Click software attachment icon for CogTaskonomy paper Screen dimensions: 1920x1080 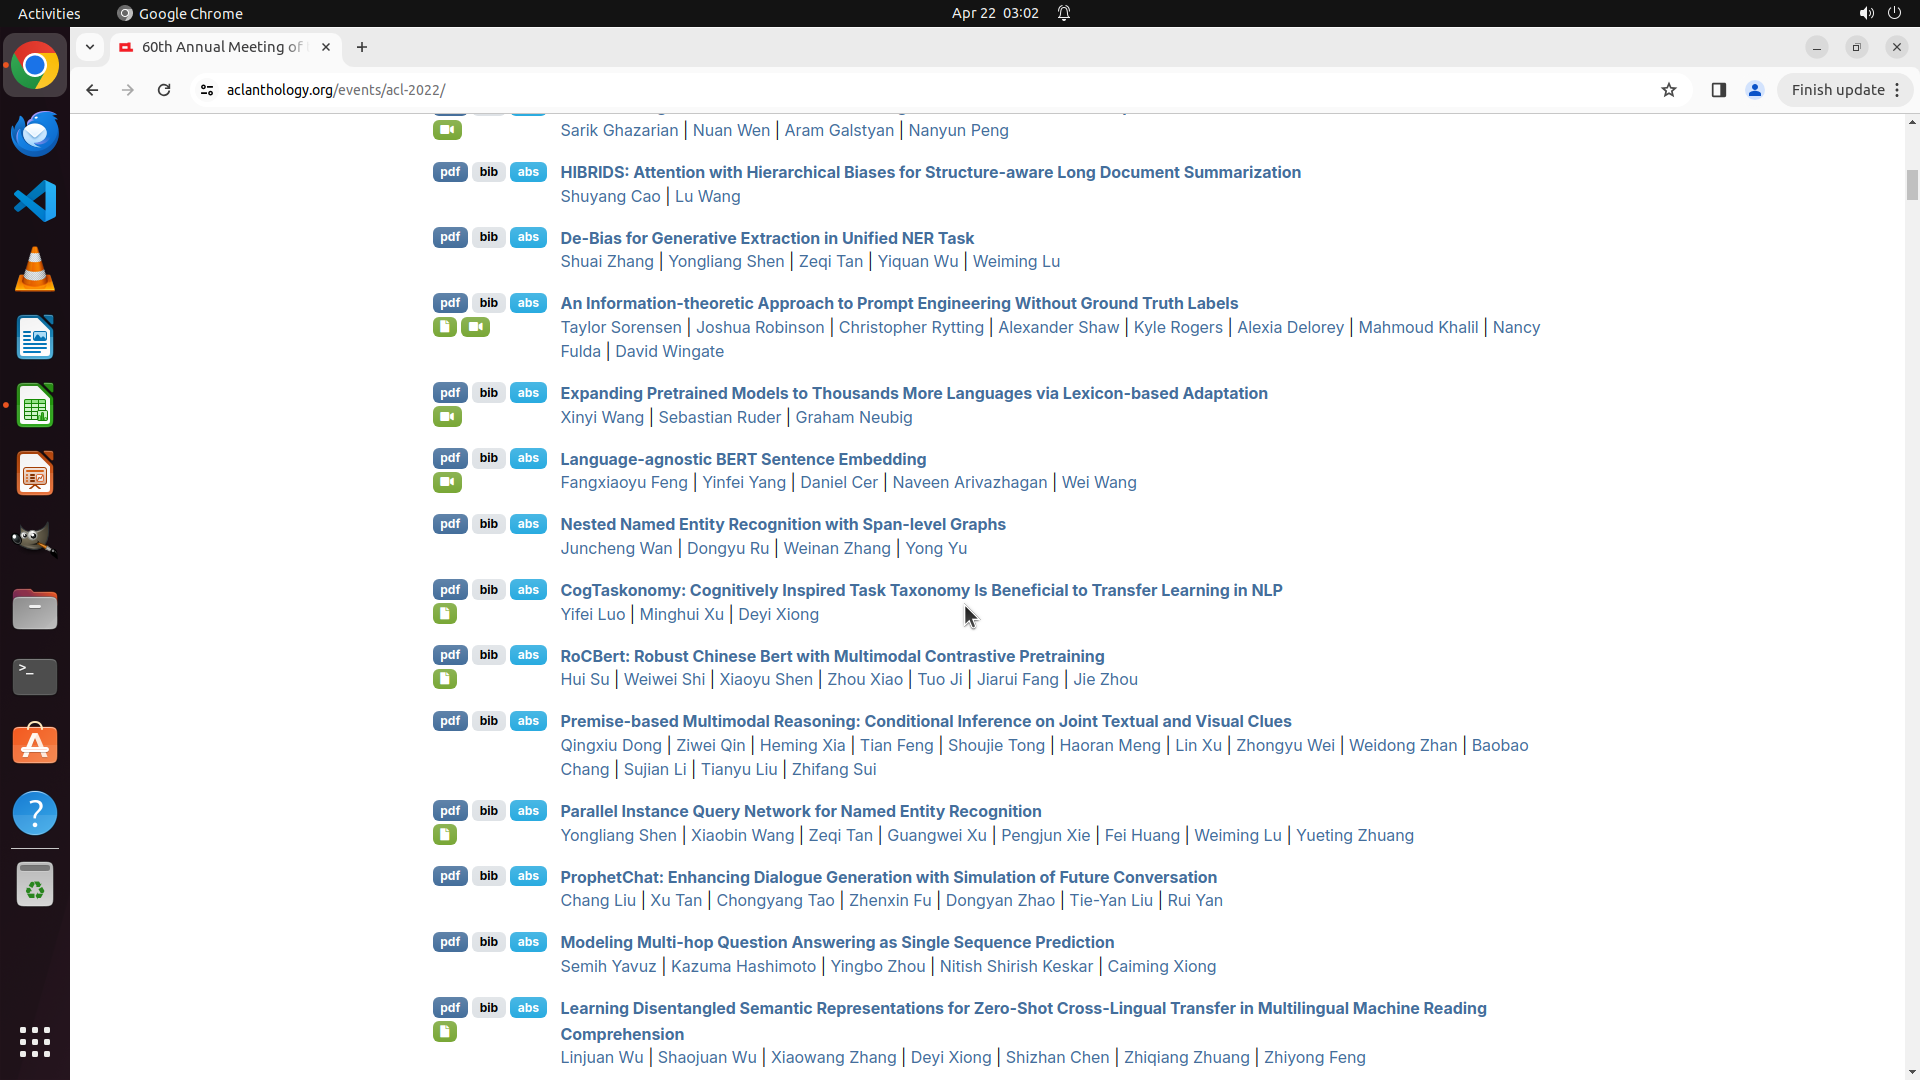[445, 614]
